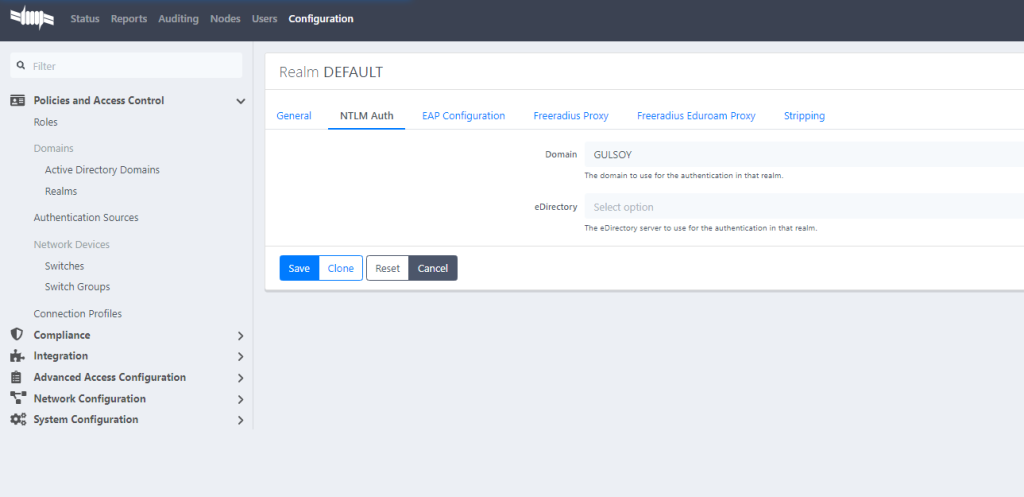Screen dimensions: 1024x497
Task: Switch to the EAP Configuration tab
Action: coord(463,116)
